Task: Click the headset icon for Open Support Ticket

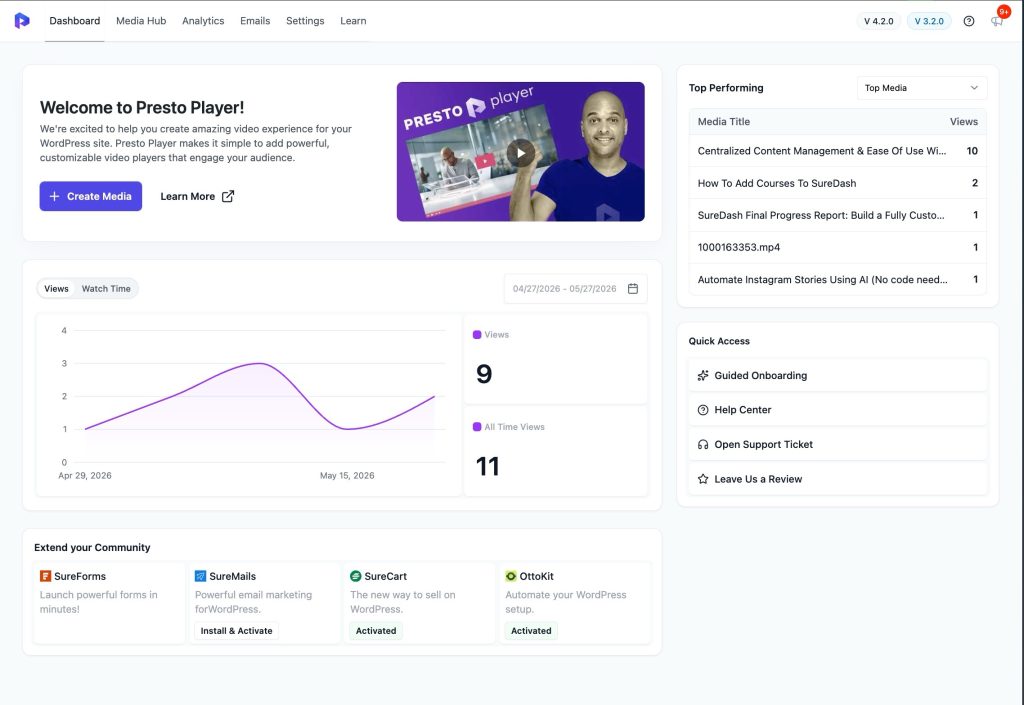Action: point(703,445)
